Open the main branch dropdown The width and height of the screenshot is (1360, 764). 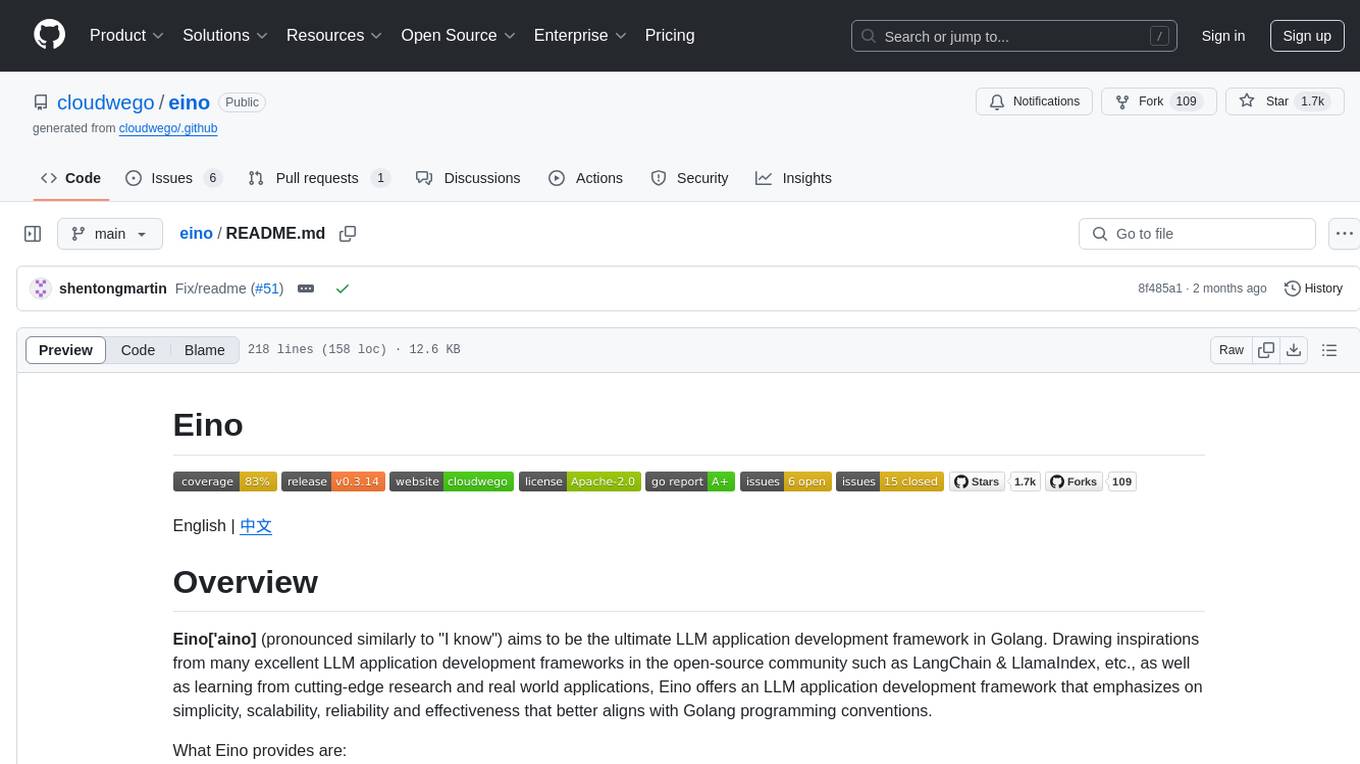click(109, 234)
